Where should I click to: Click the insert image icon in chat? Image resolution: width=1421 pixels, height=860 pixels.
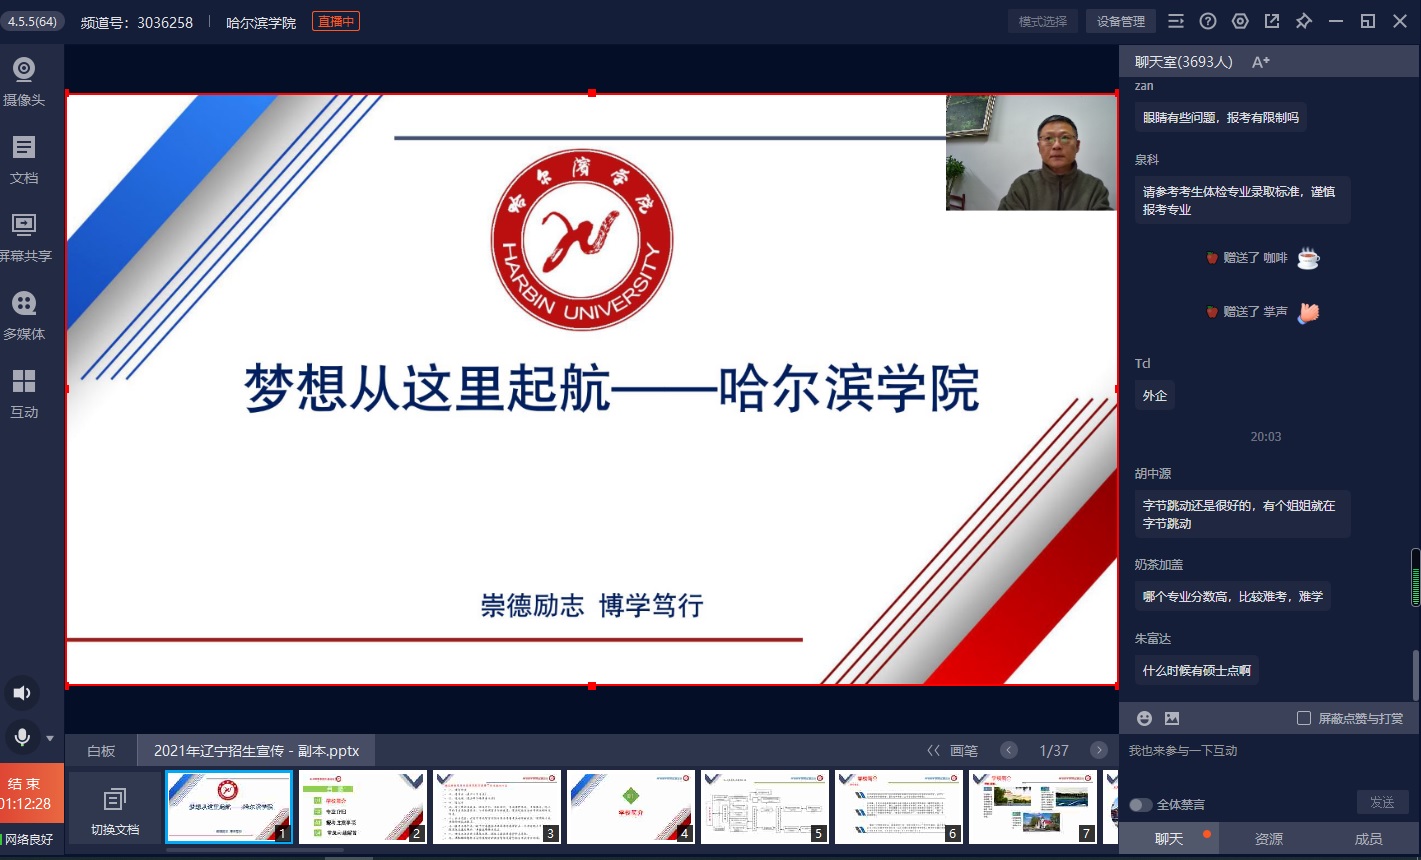(x=1172, y=718)
